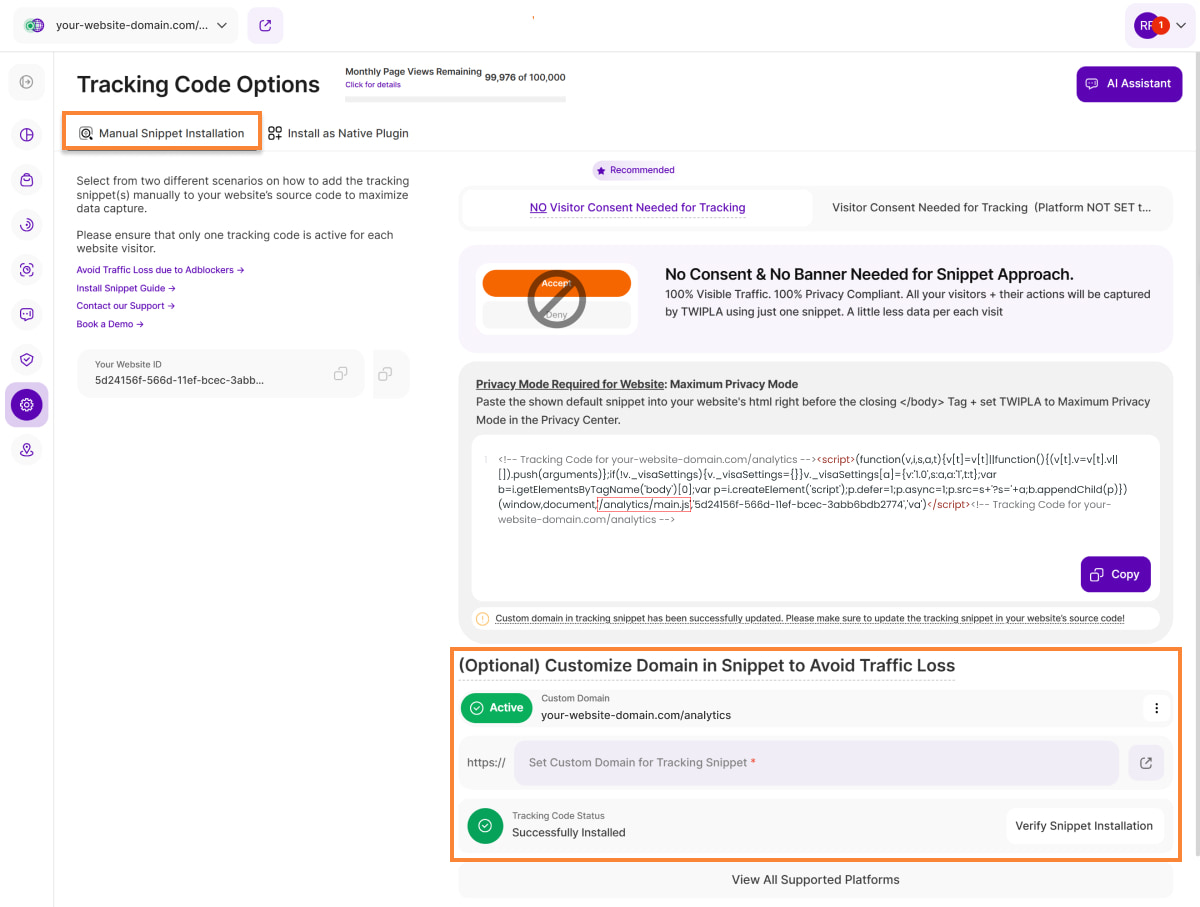The image size is (1200, 907).
Task: Select Visitor Consent Needed for Tracking option
Action: click(x=990, y=208)
